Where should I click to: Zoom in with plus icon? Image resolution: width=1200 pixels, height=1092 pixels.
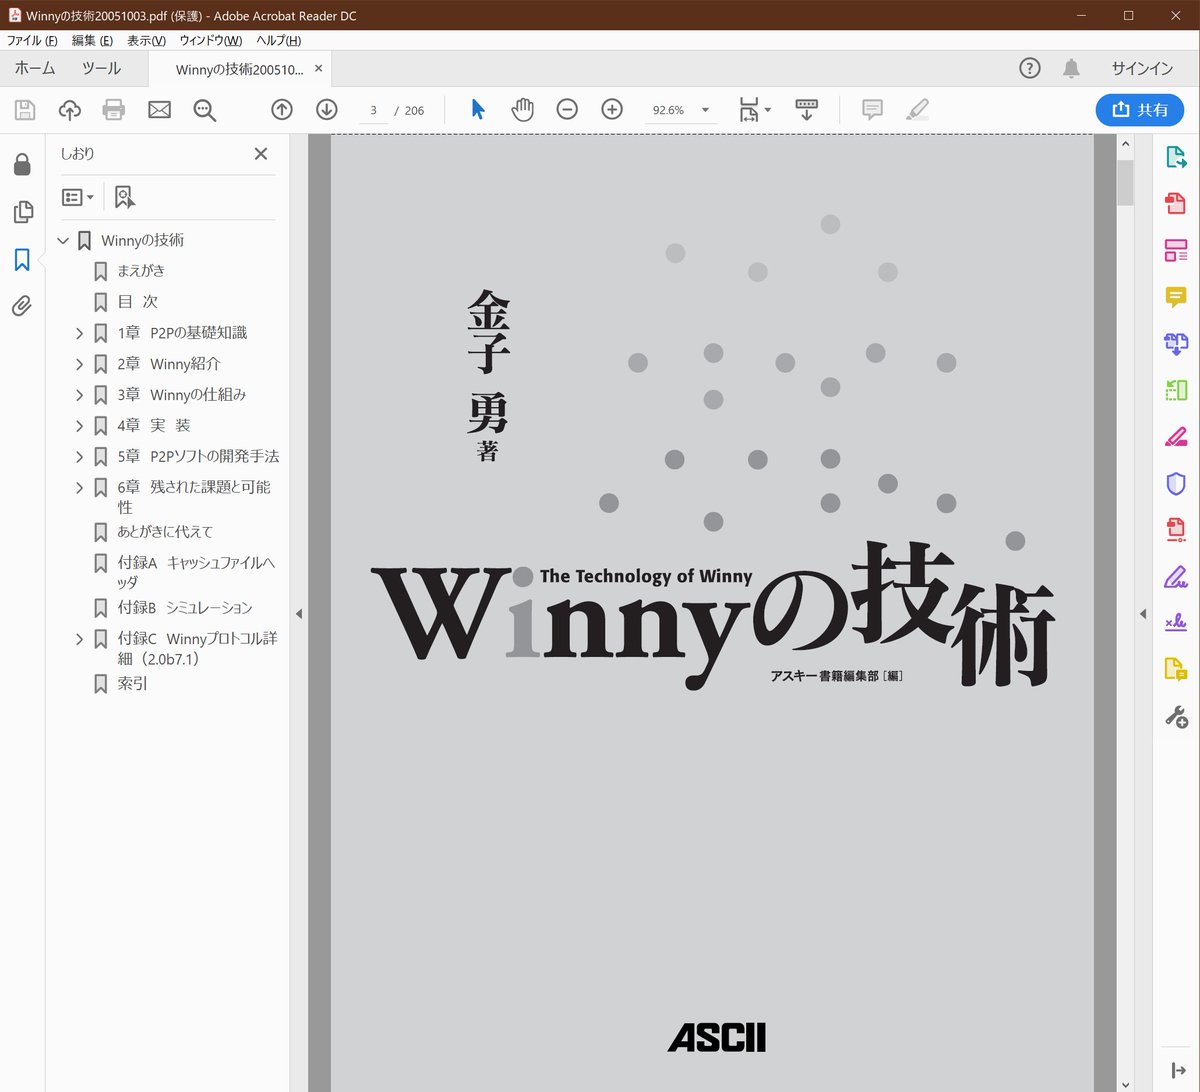612,110
